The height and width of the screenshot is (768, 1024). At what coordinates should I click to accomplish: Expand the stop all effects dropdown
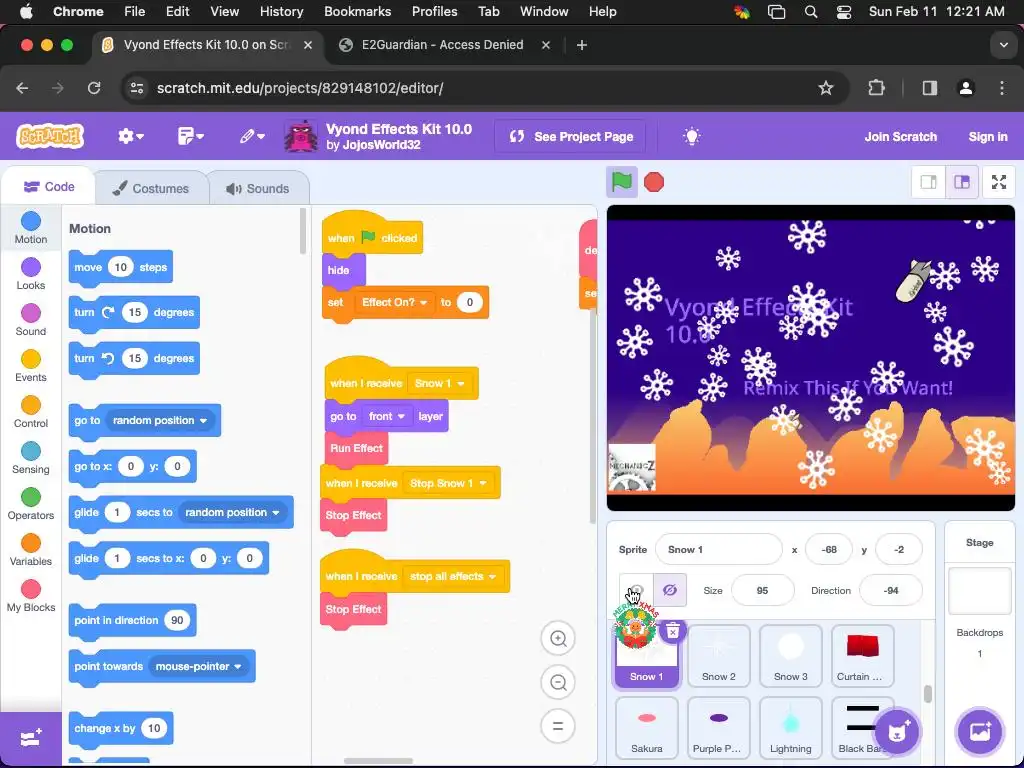pyautogui.click(x=453, y=577)
